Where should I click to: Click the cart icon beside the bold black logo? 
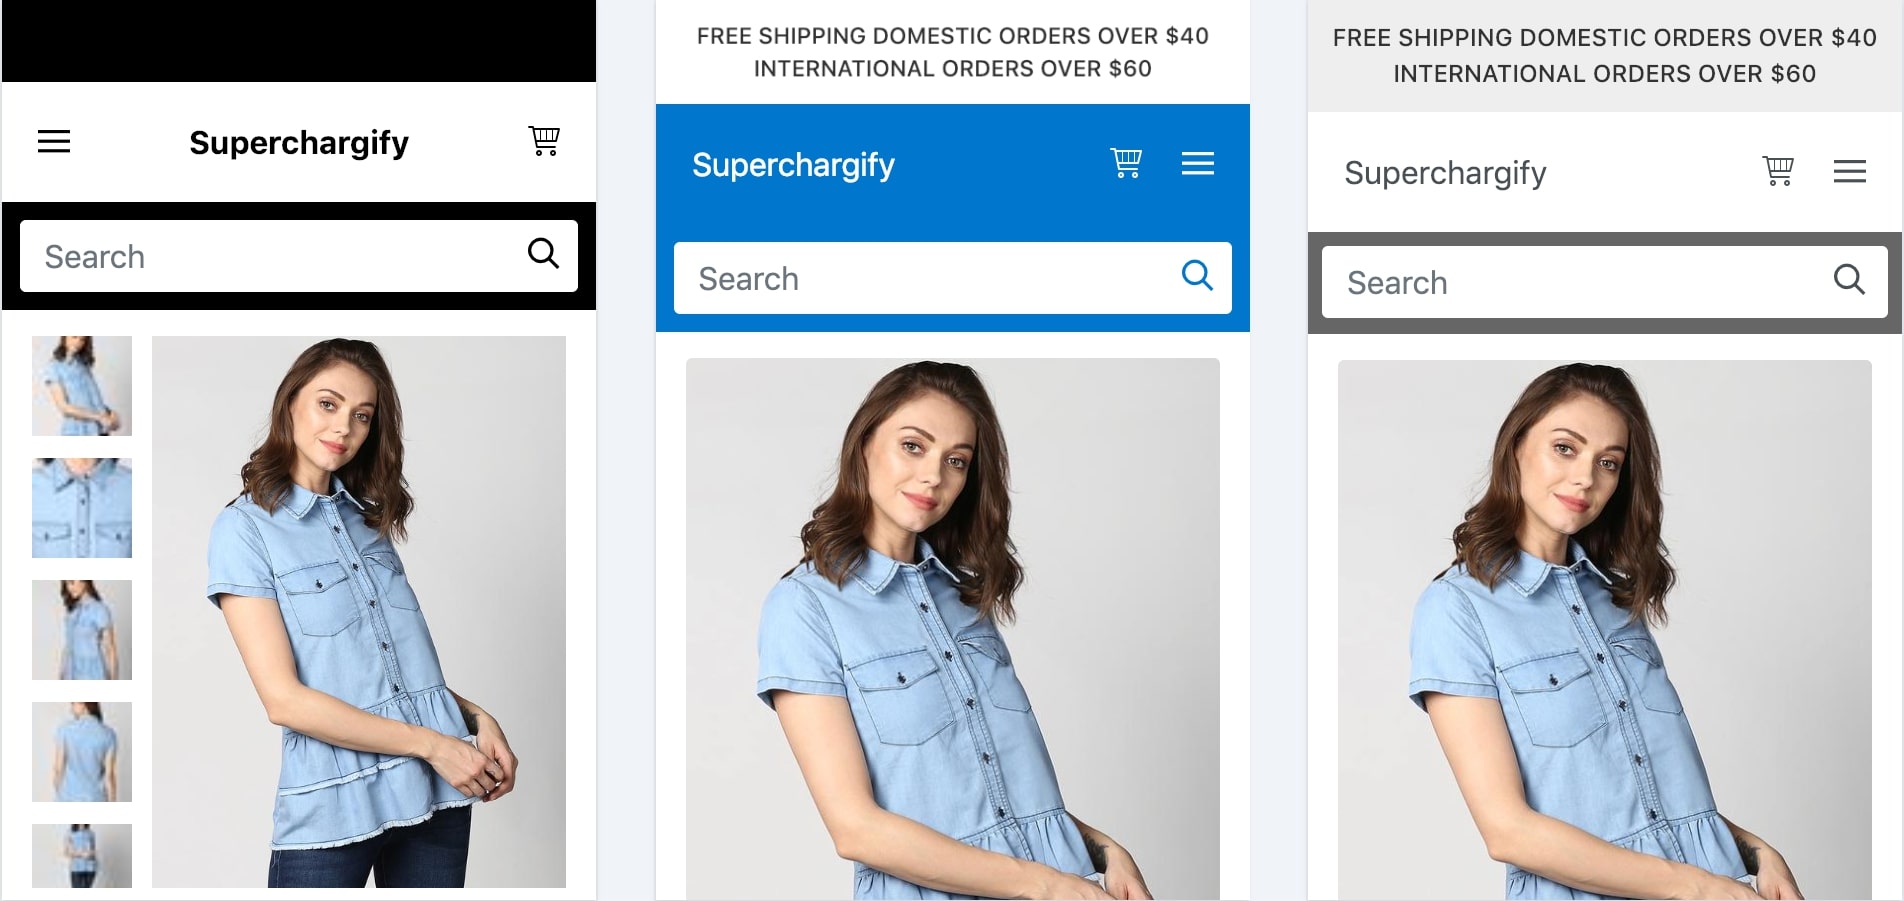pos(544,141)
